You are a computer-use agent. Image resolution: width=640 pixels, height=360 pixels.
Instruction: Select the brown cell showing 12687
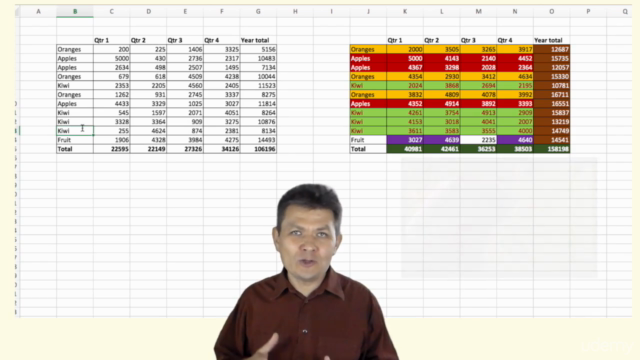click(x=551, y=49)
